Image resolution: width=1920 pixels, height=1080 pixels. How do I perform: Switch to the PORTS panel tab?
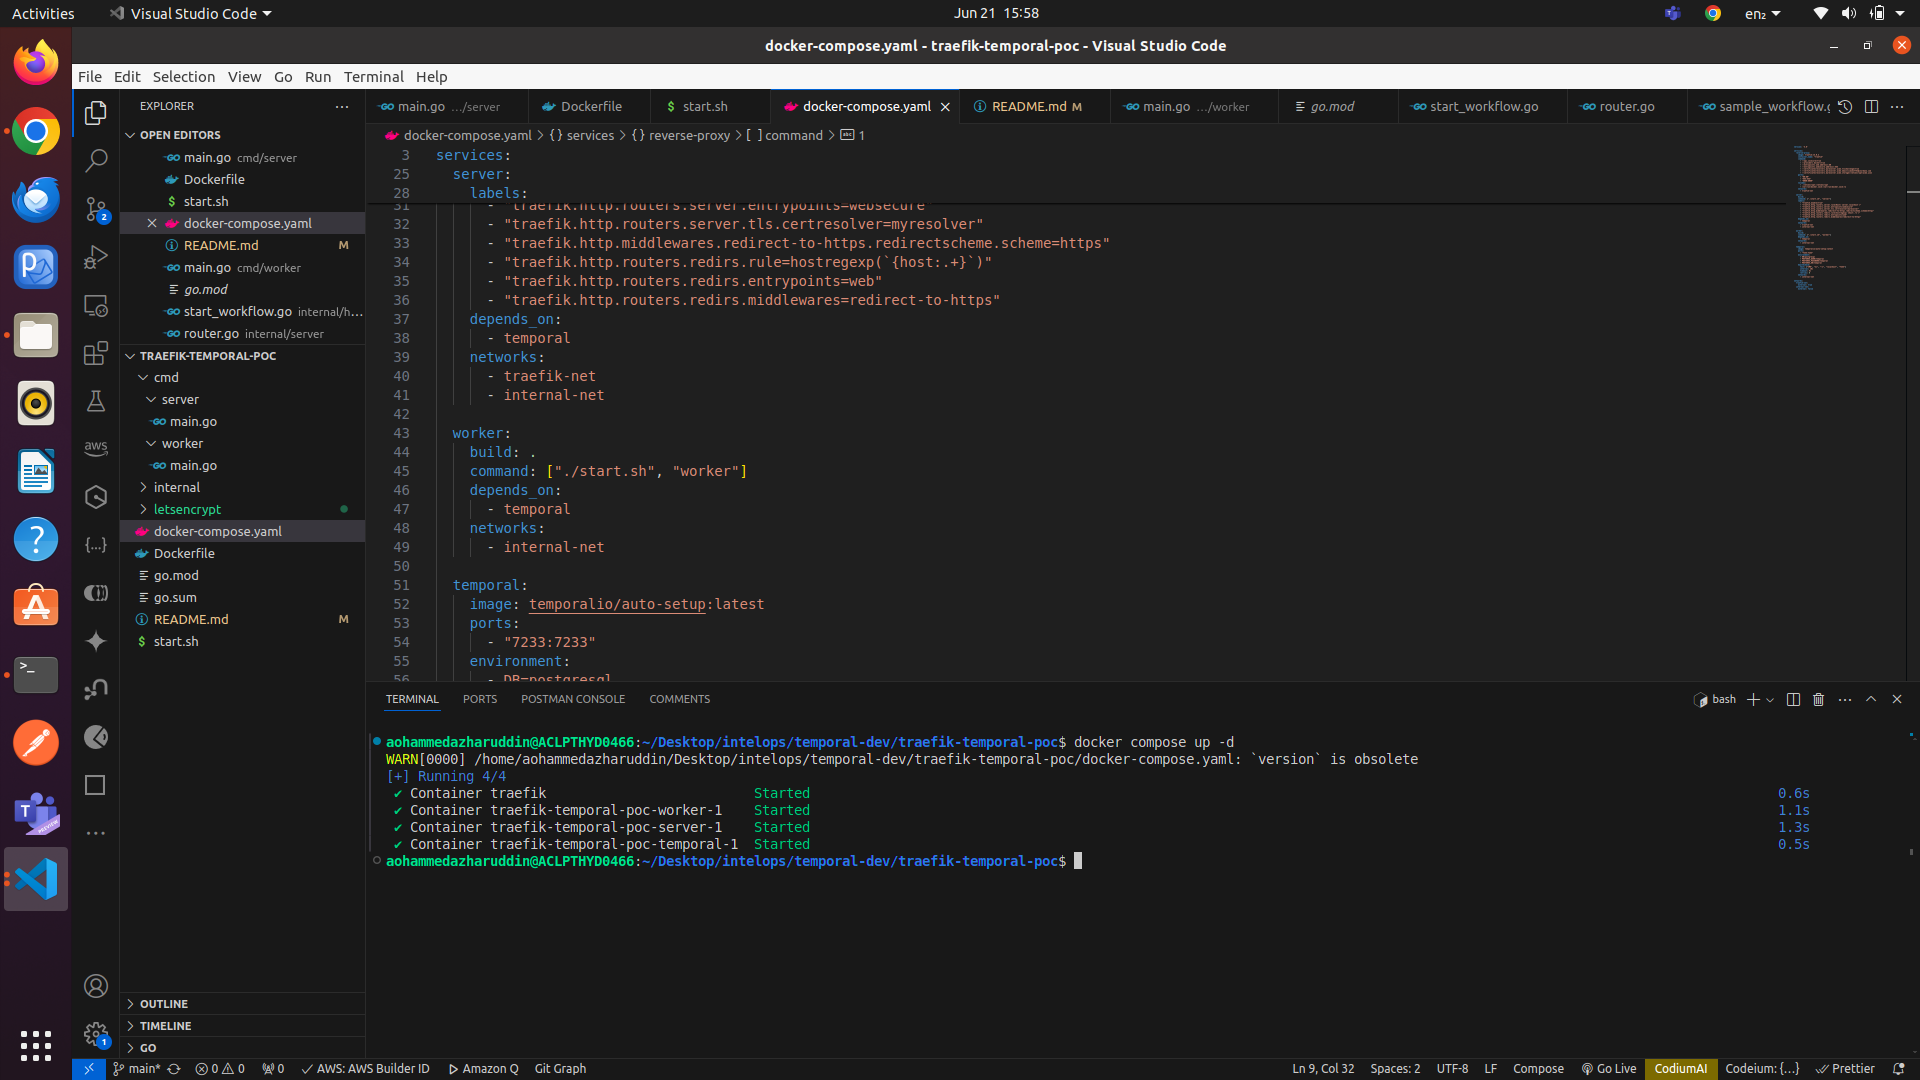480,699
